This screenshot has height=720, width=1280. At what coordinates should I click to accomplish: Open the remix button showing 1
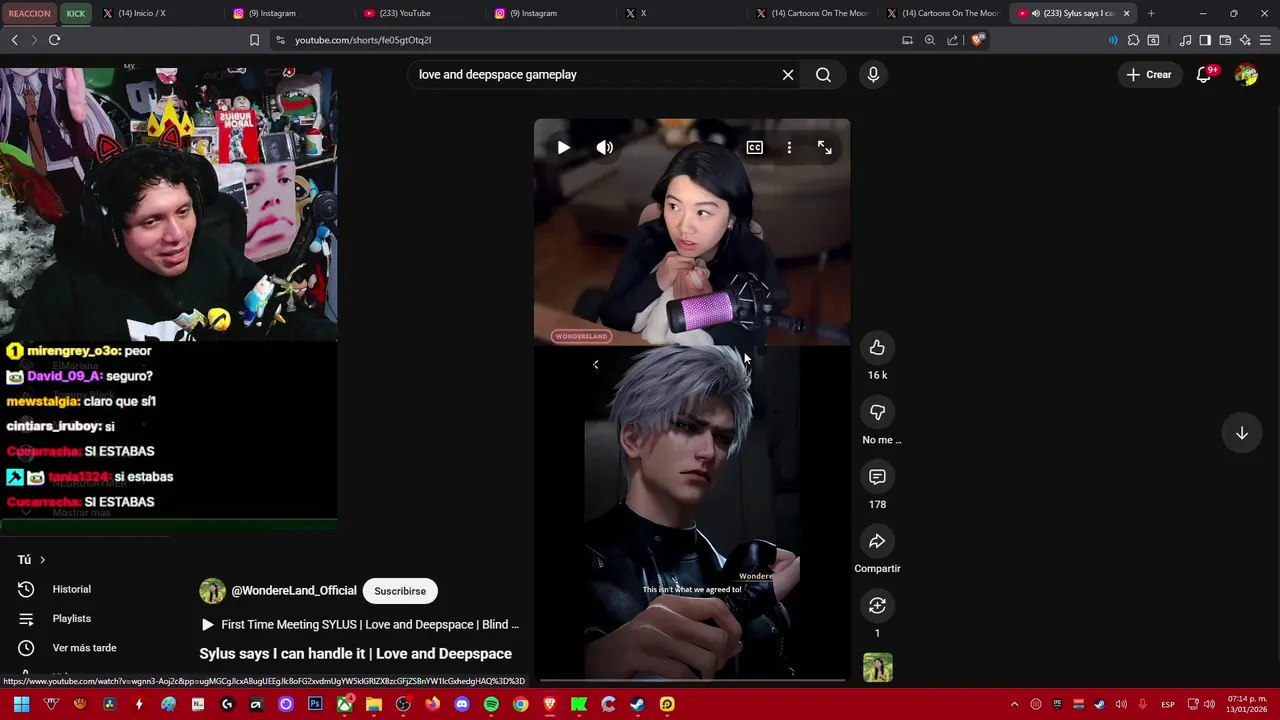[877, 606]
